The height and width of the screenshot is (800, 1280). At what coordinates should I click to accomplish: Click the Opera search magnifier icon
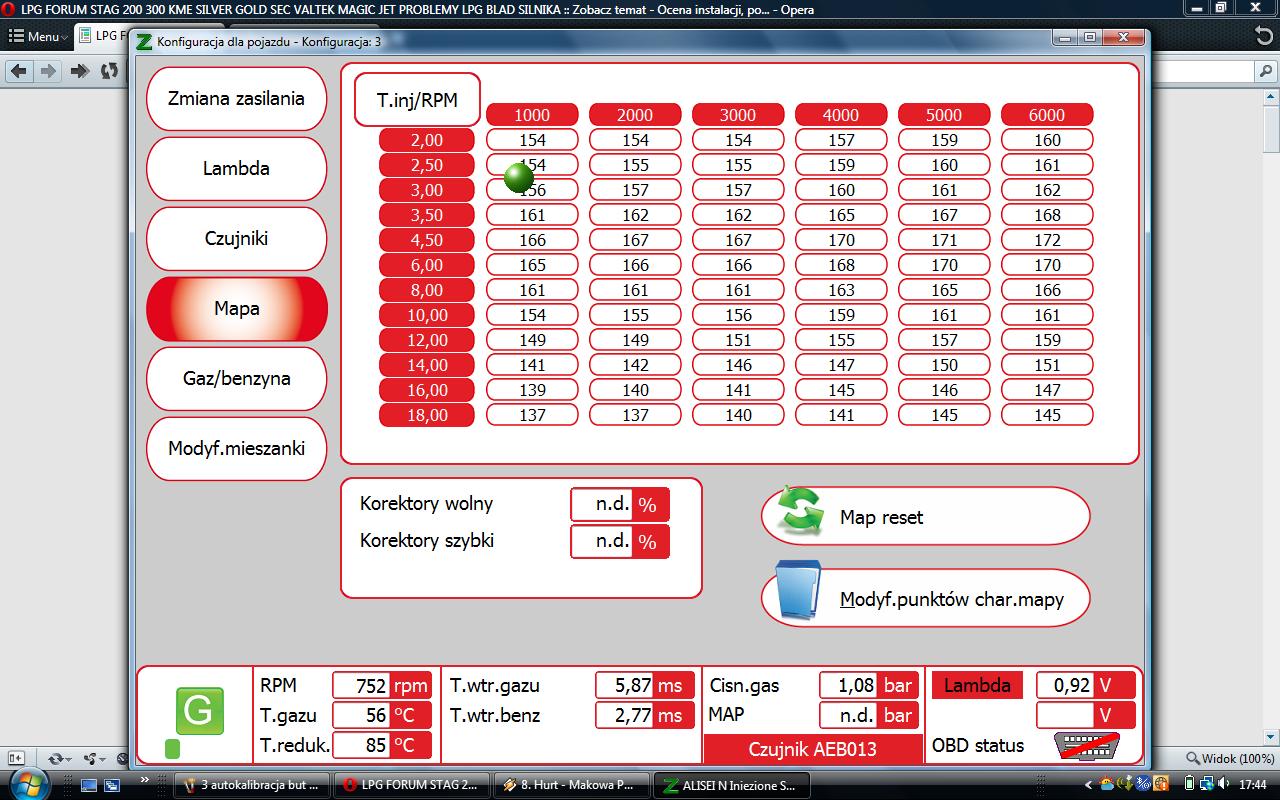1265,72
